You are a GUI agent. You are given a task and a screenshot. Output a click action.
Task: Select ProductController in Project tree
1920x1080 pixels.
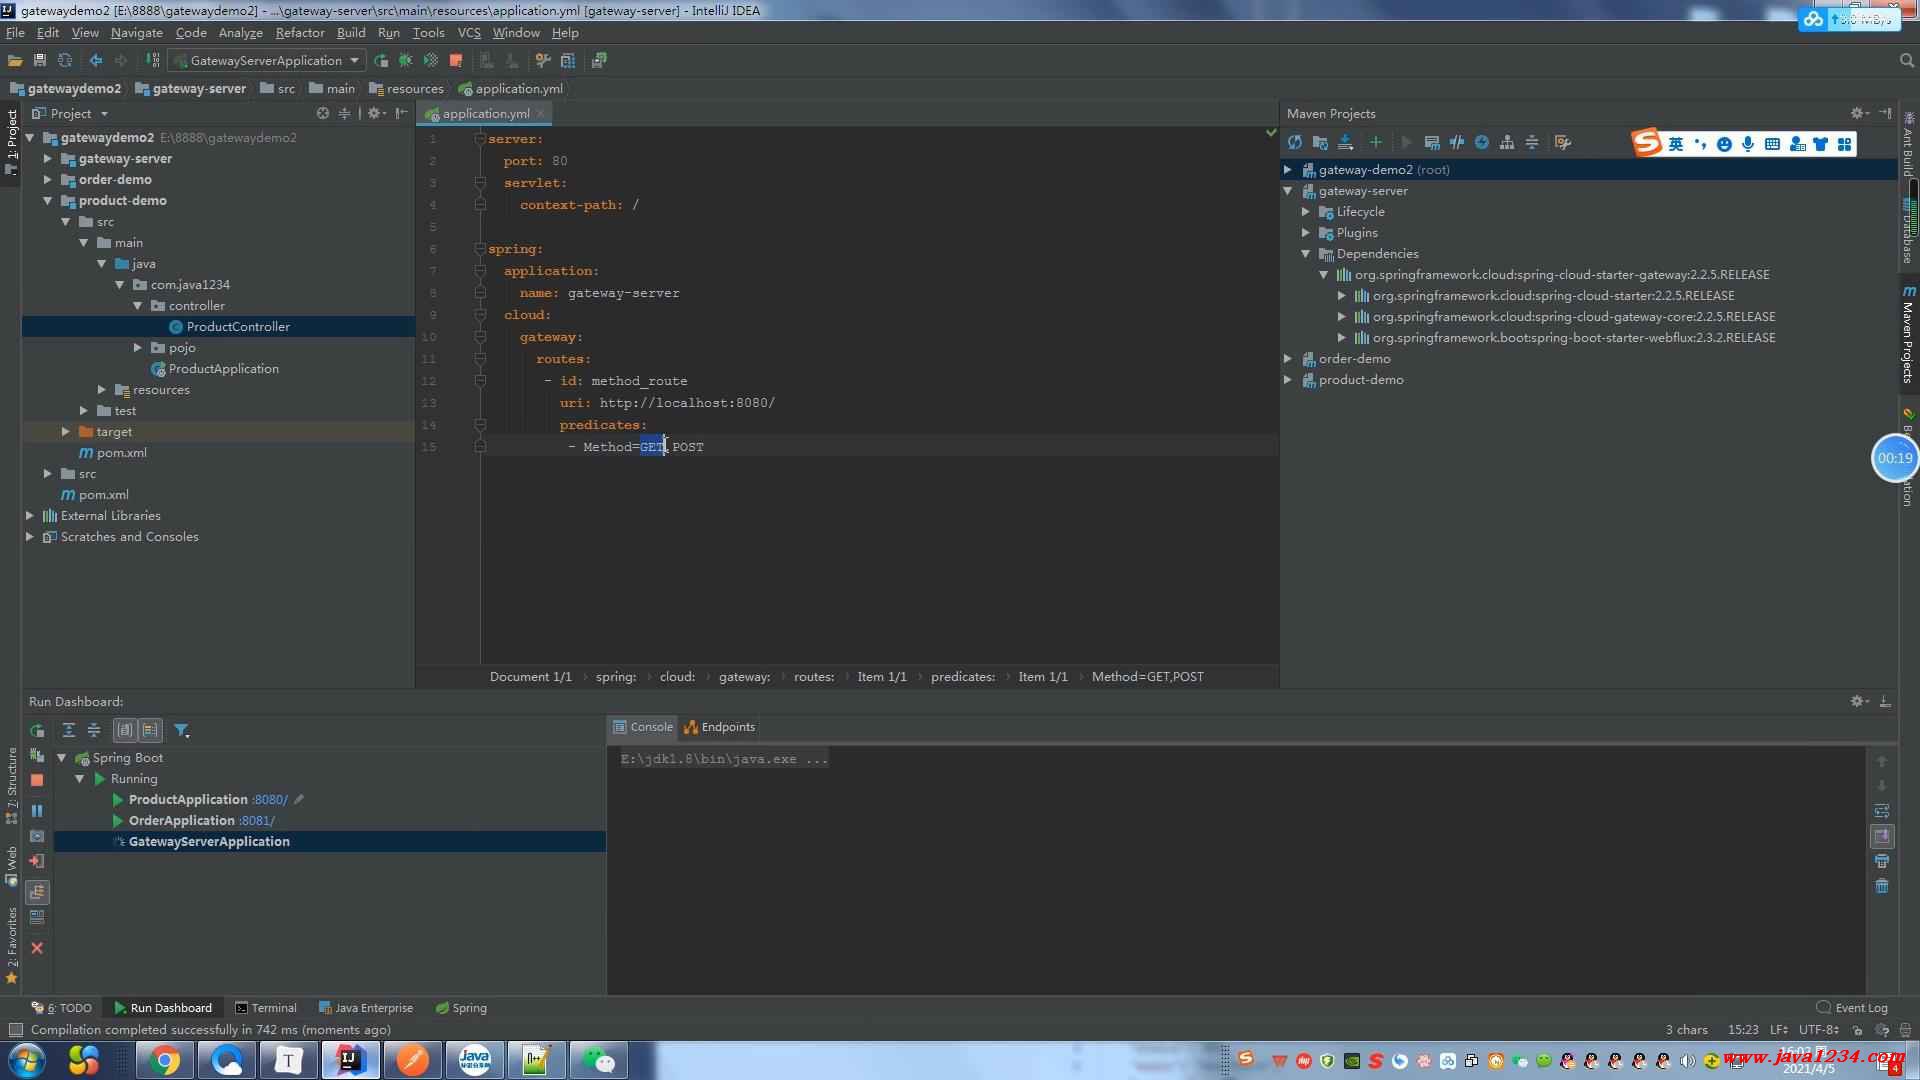238,326
